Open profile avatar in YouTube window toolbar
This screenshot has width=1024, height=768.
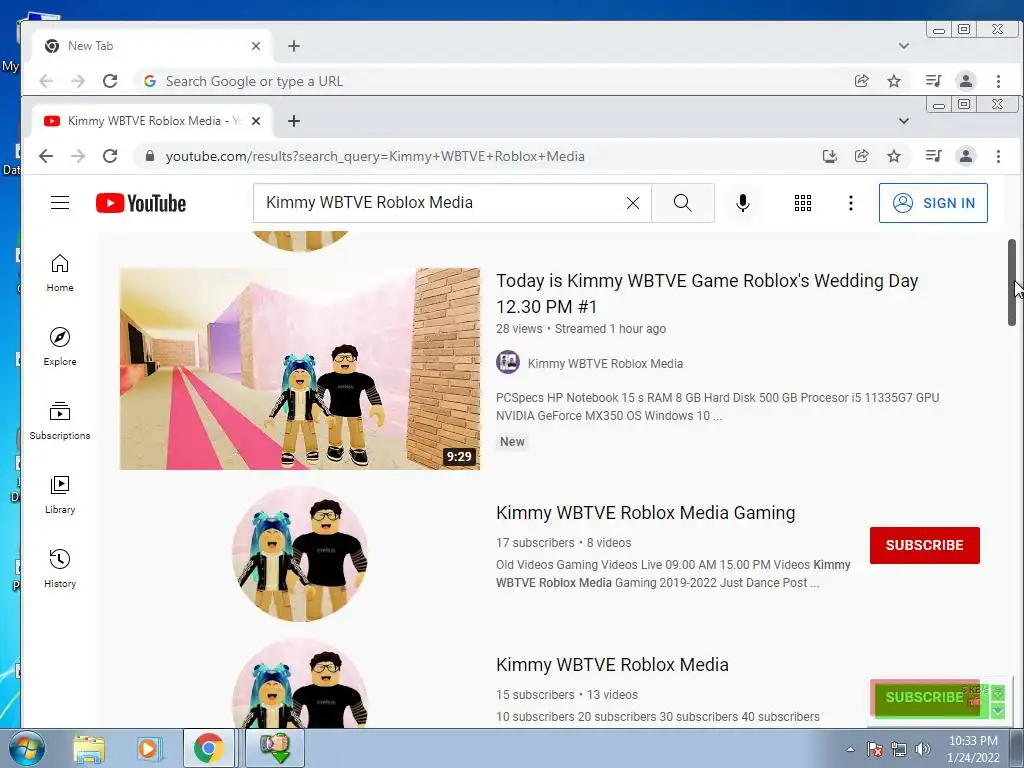965,156
